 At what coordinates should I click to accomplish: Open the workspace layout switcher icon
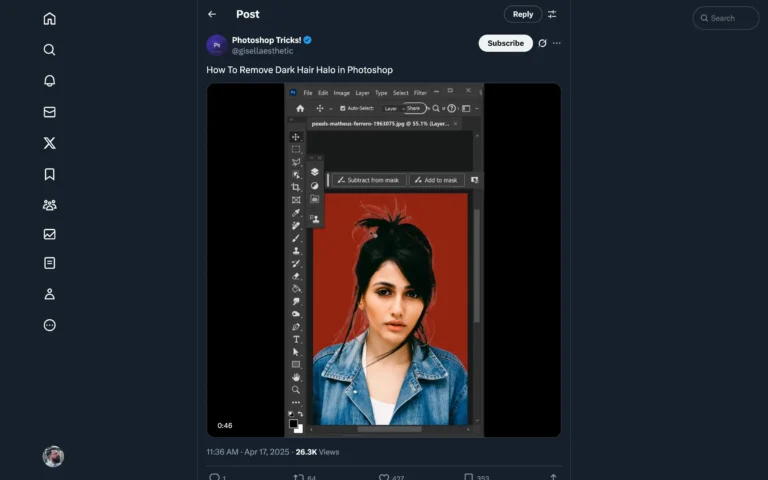click(x=466, y=108)
